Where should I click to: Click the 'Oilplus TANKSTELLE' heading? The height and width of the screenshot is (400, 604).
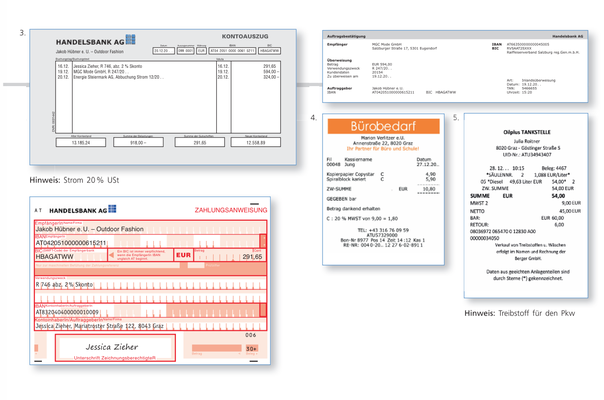(527, 132)
